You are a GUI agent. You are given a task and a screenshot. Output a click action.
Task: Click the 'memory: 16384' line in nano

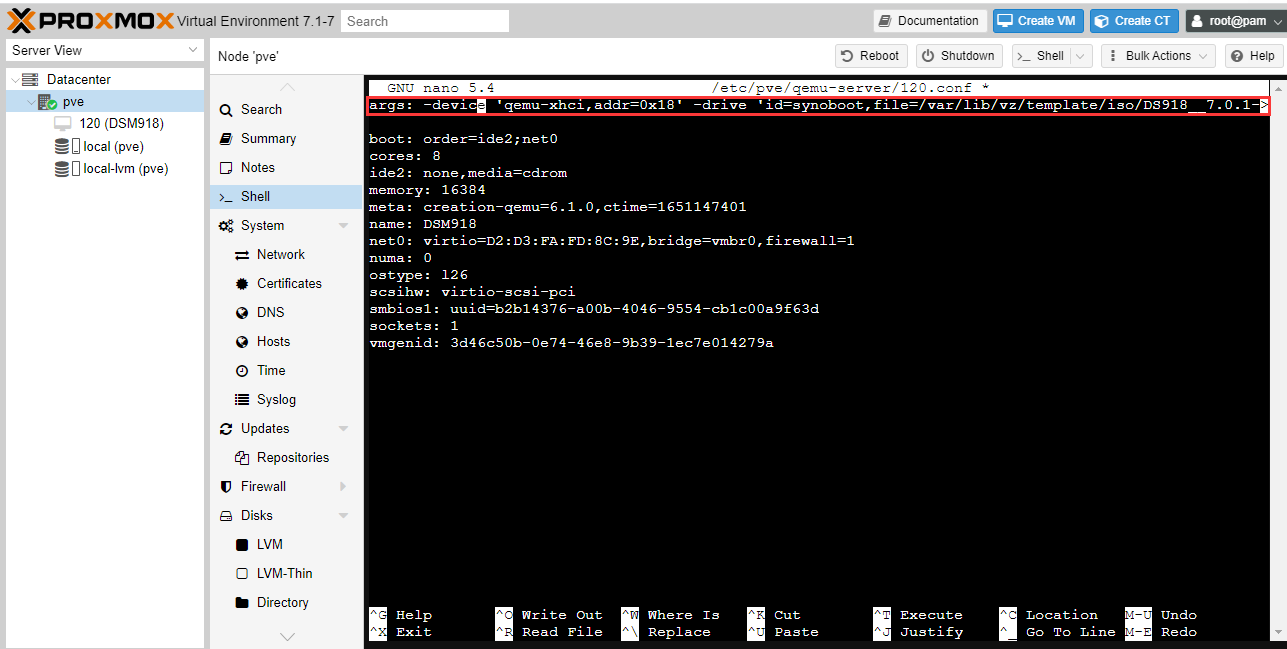point(427,190)
